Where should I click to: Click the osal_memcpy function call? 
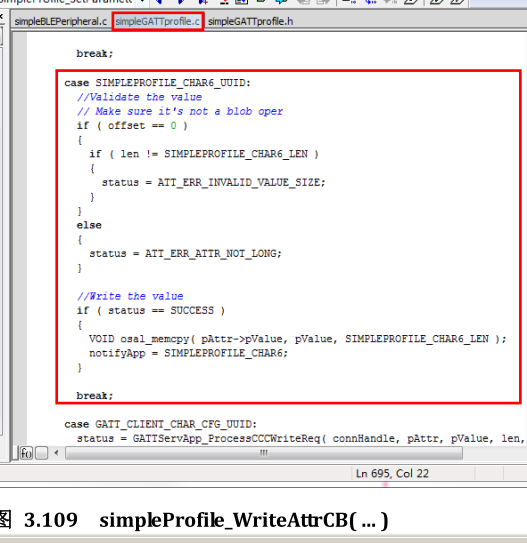(x=155, y=339)
